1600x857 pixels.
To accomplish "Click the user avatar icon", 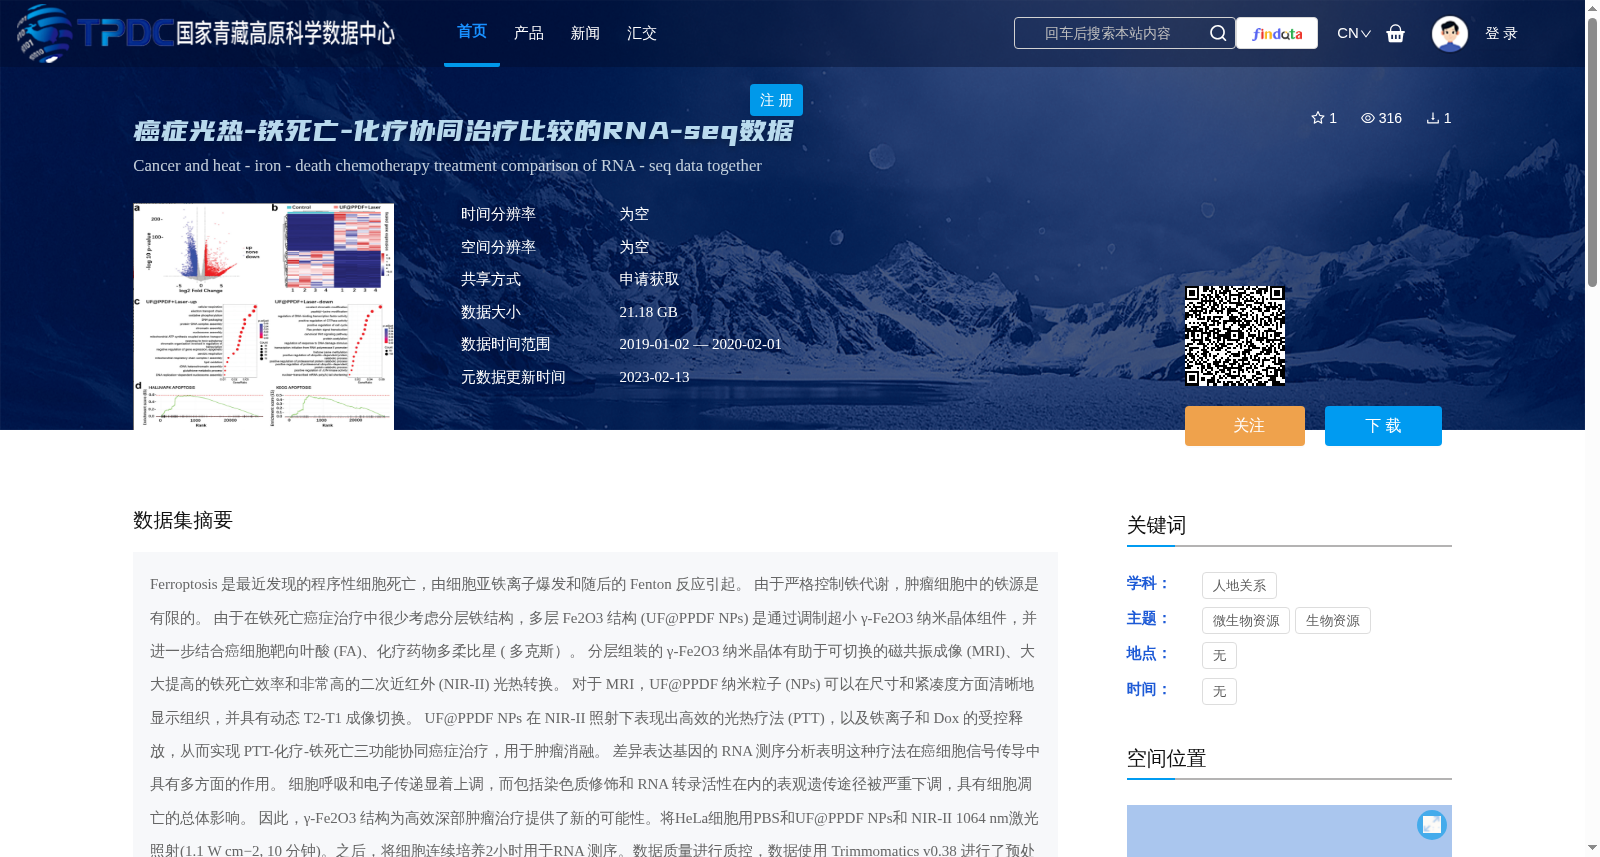I will (1449, 33).
